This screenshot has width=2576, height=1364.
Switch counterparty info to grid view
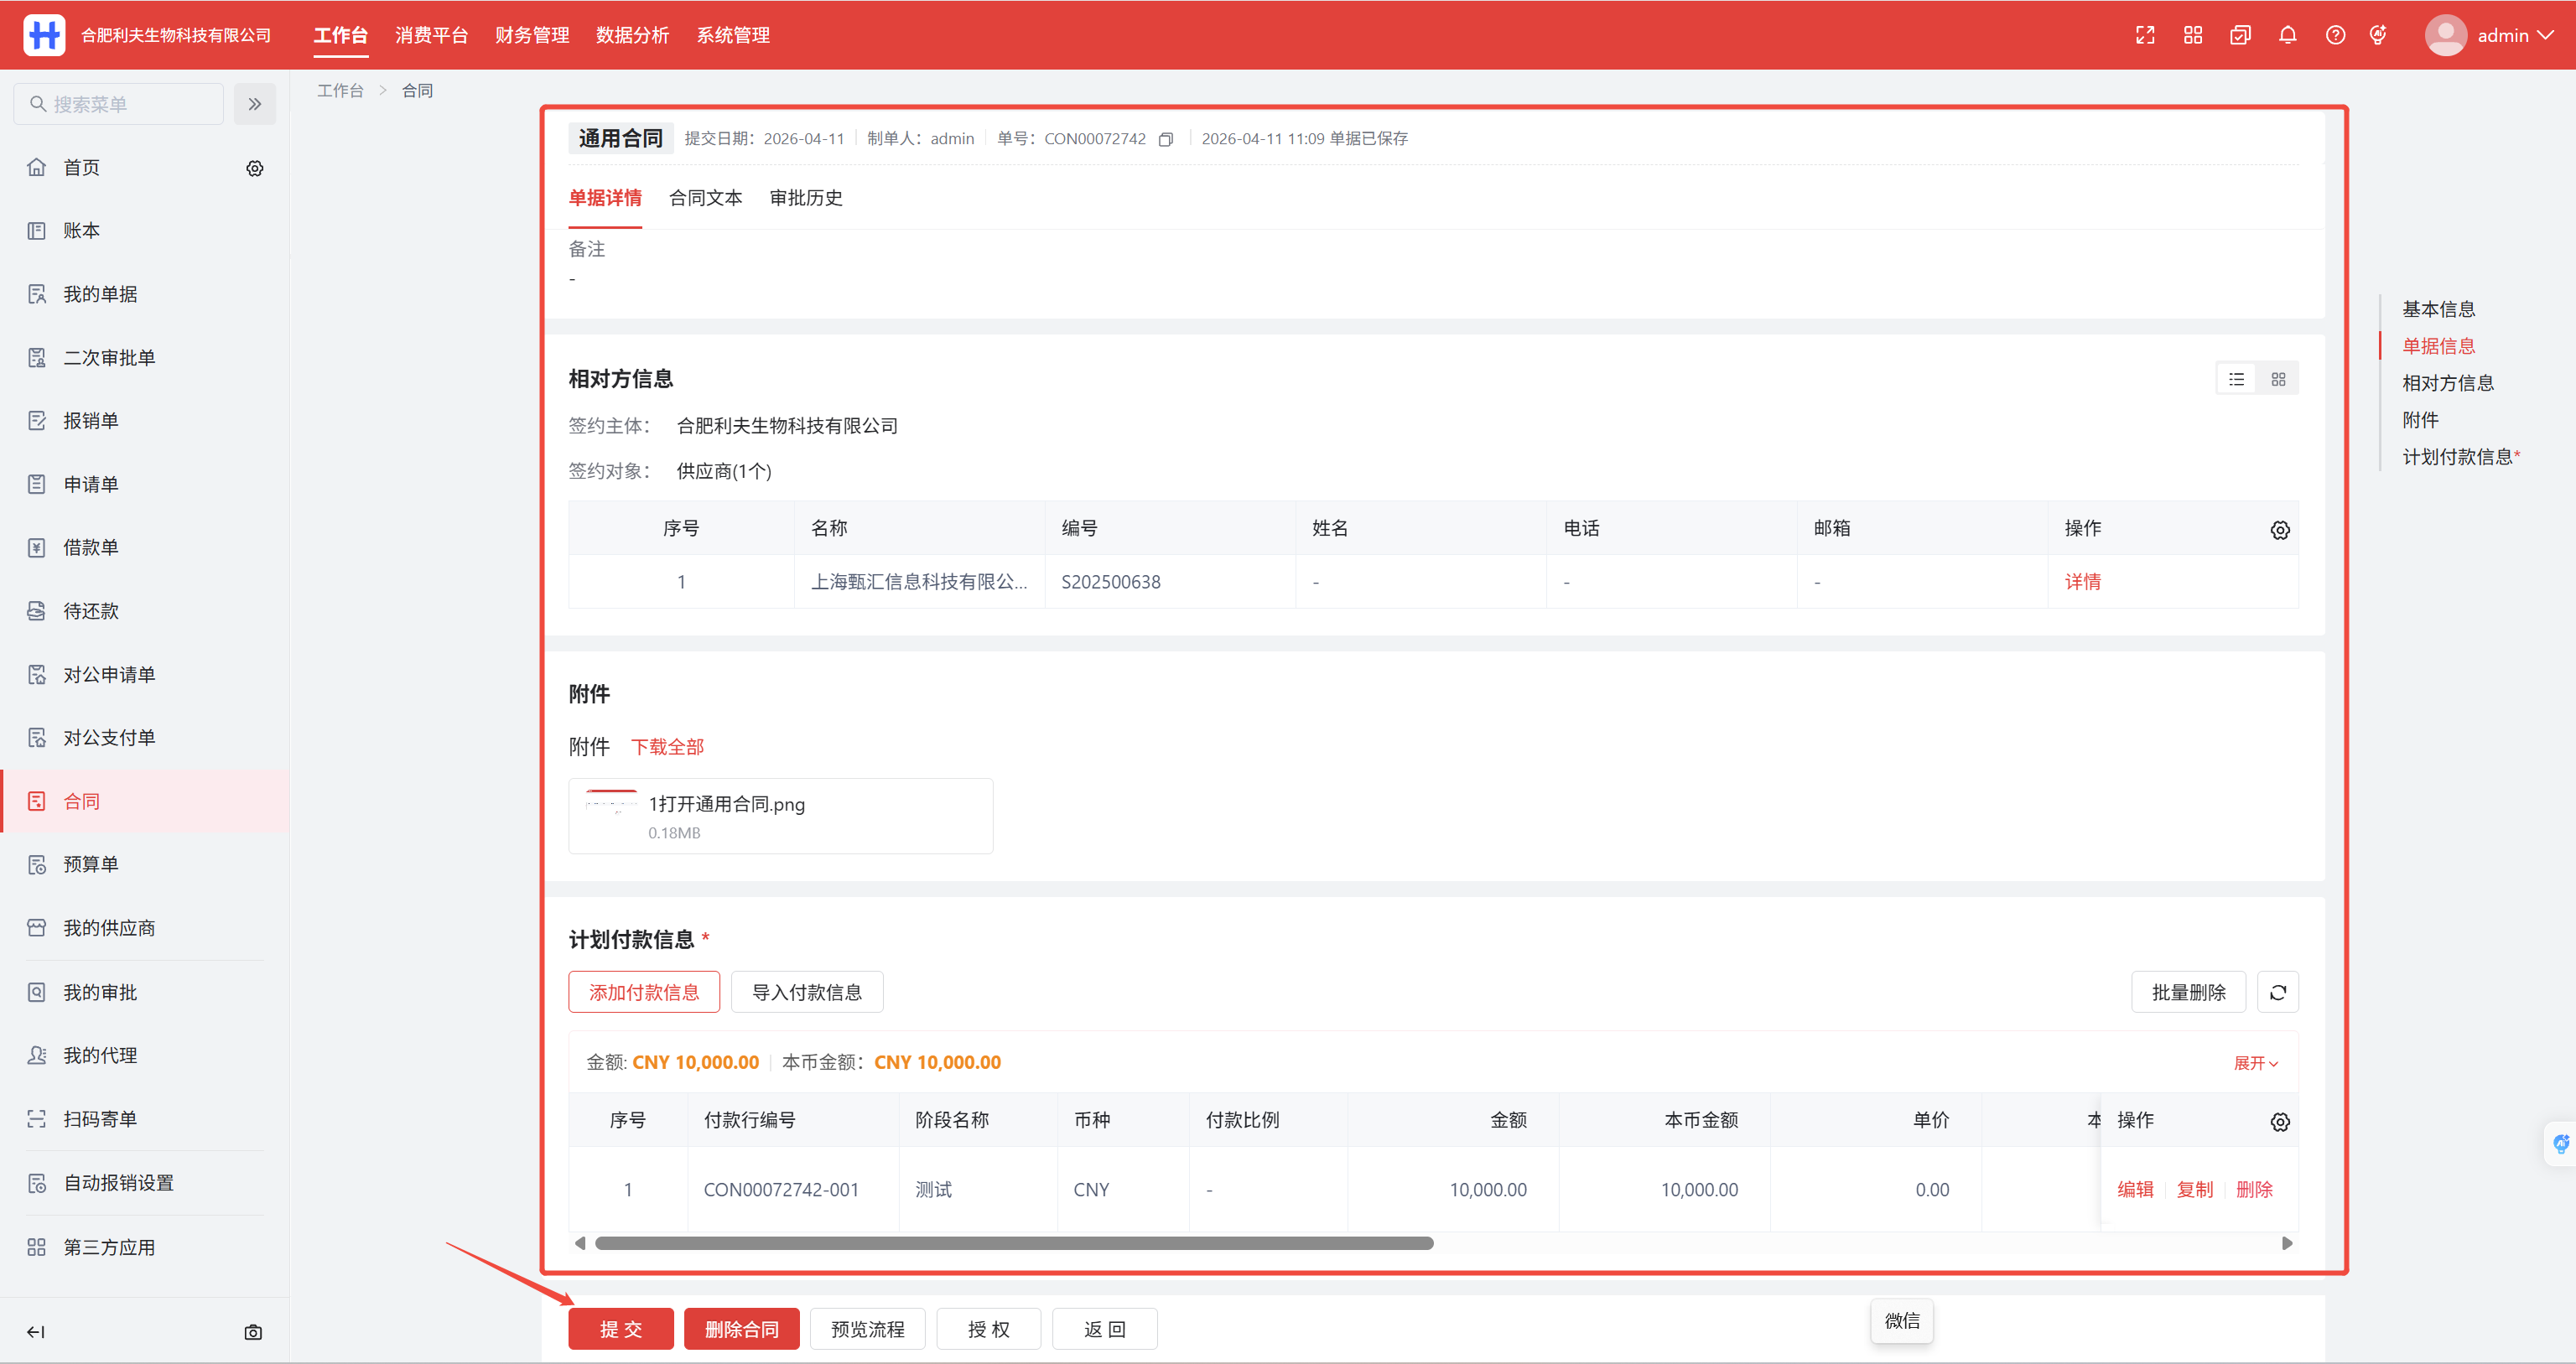click(x=2278, y=379)
